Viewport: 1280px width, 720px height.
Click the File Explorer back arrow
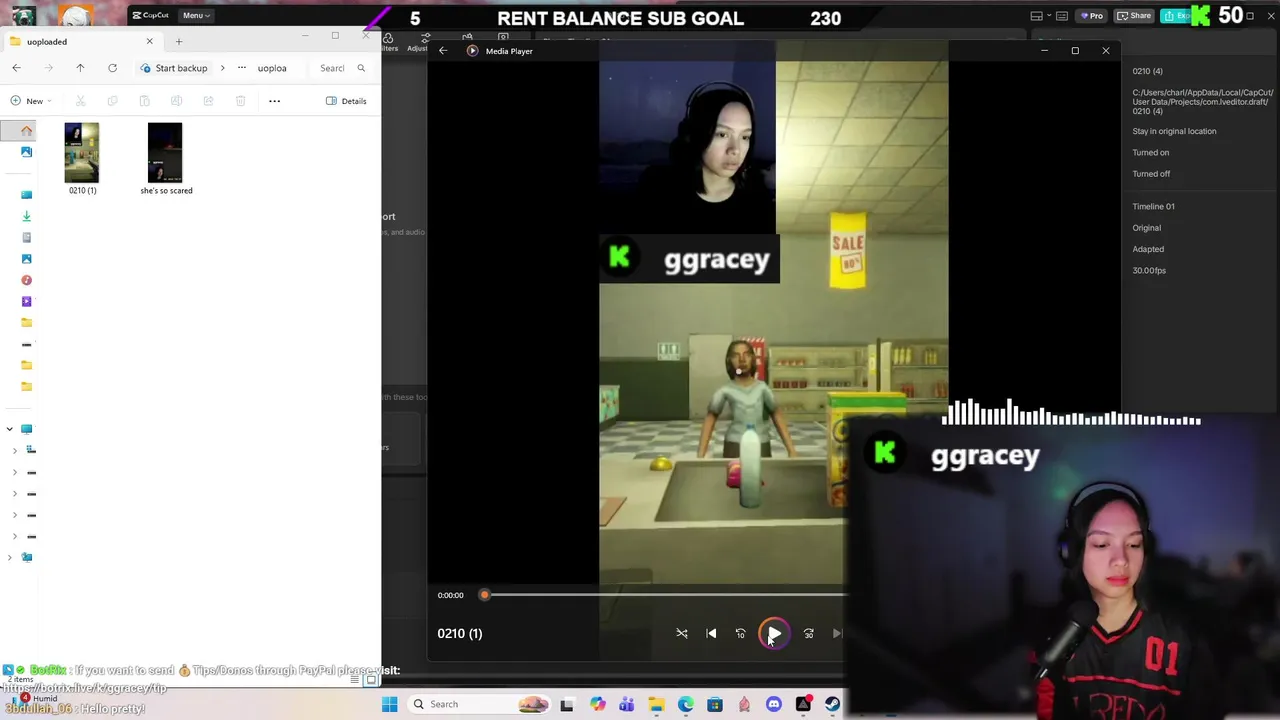tap(16, 68)
